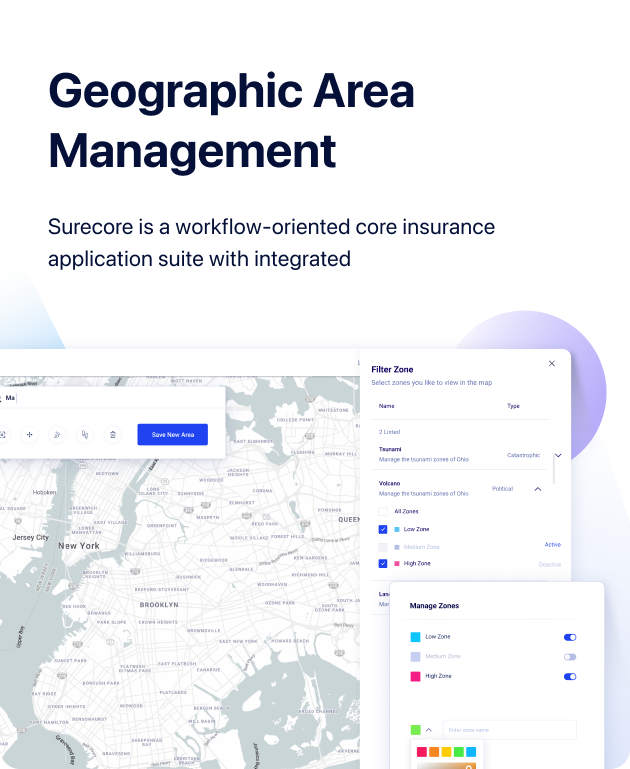Uncheck the Low Zone checkbox
630x769 pixels.
click(383, 529)
